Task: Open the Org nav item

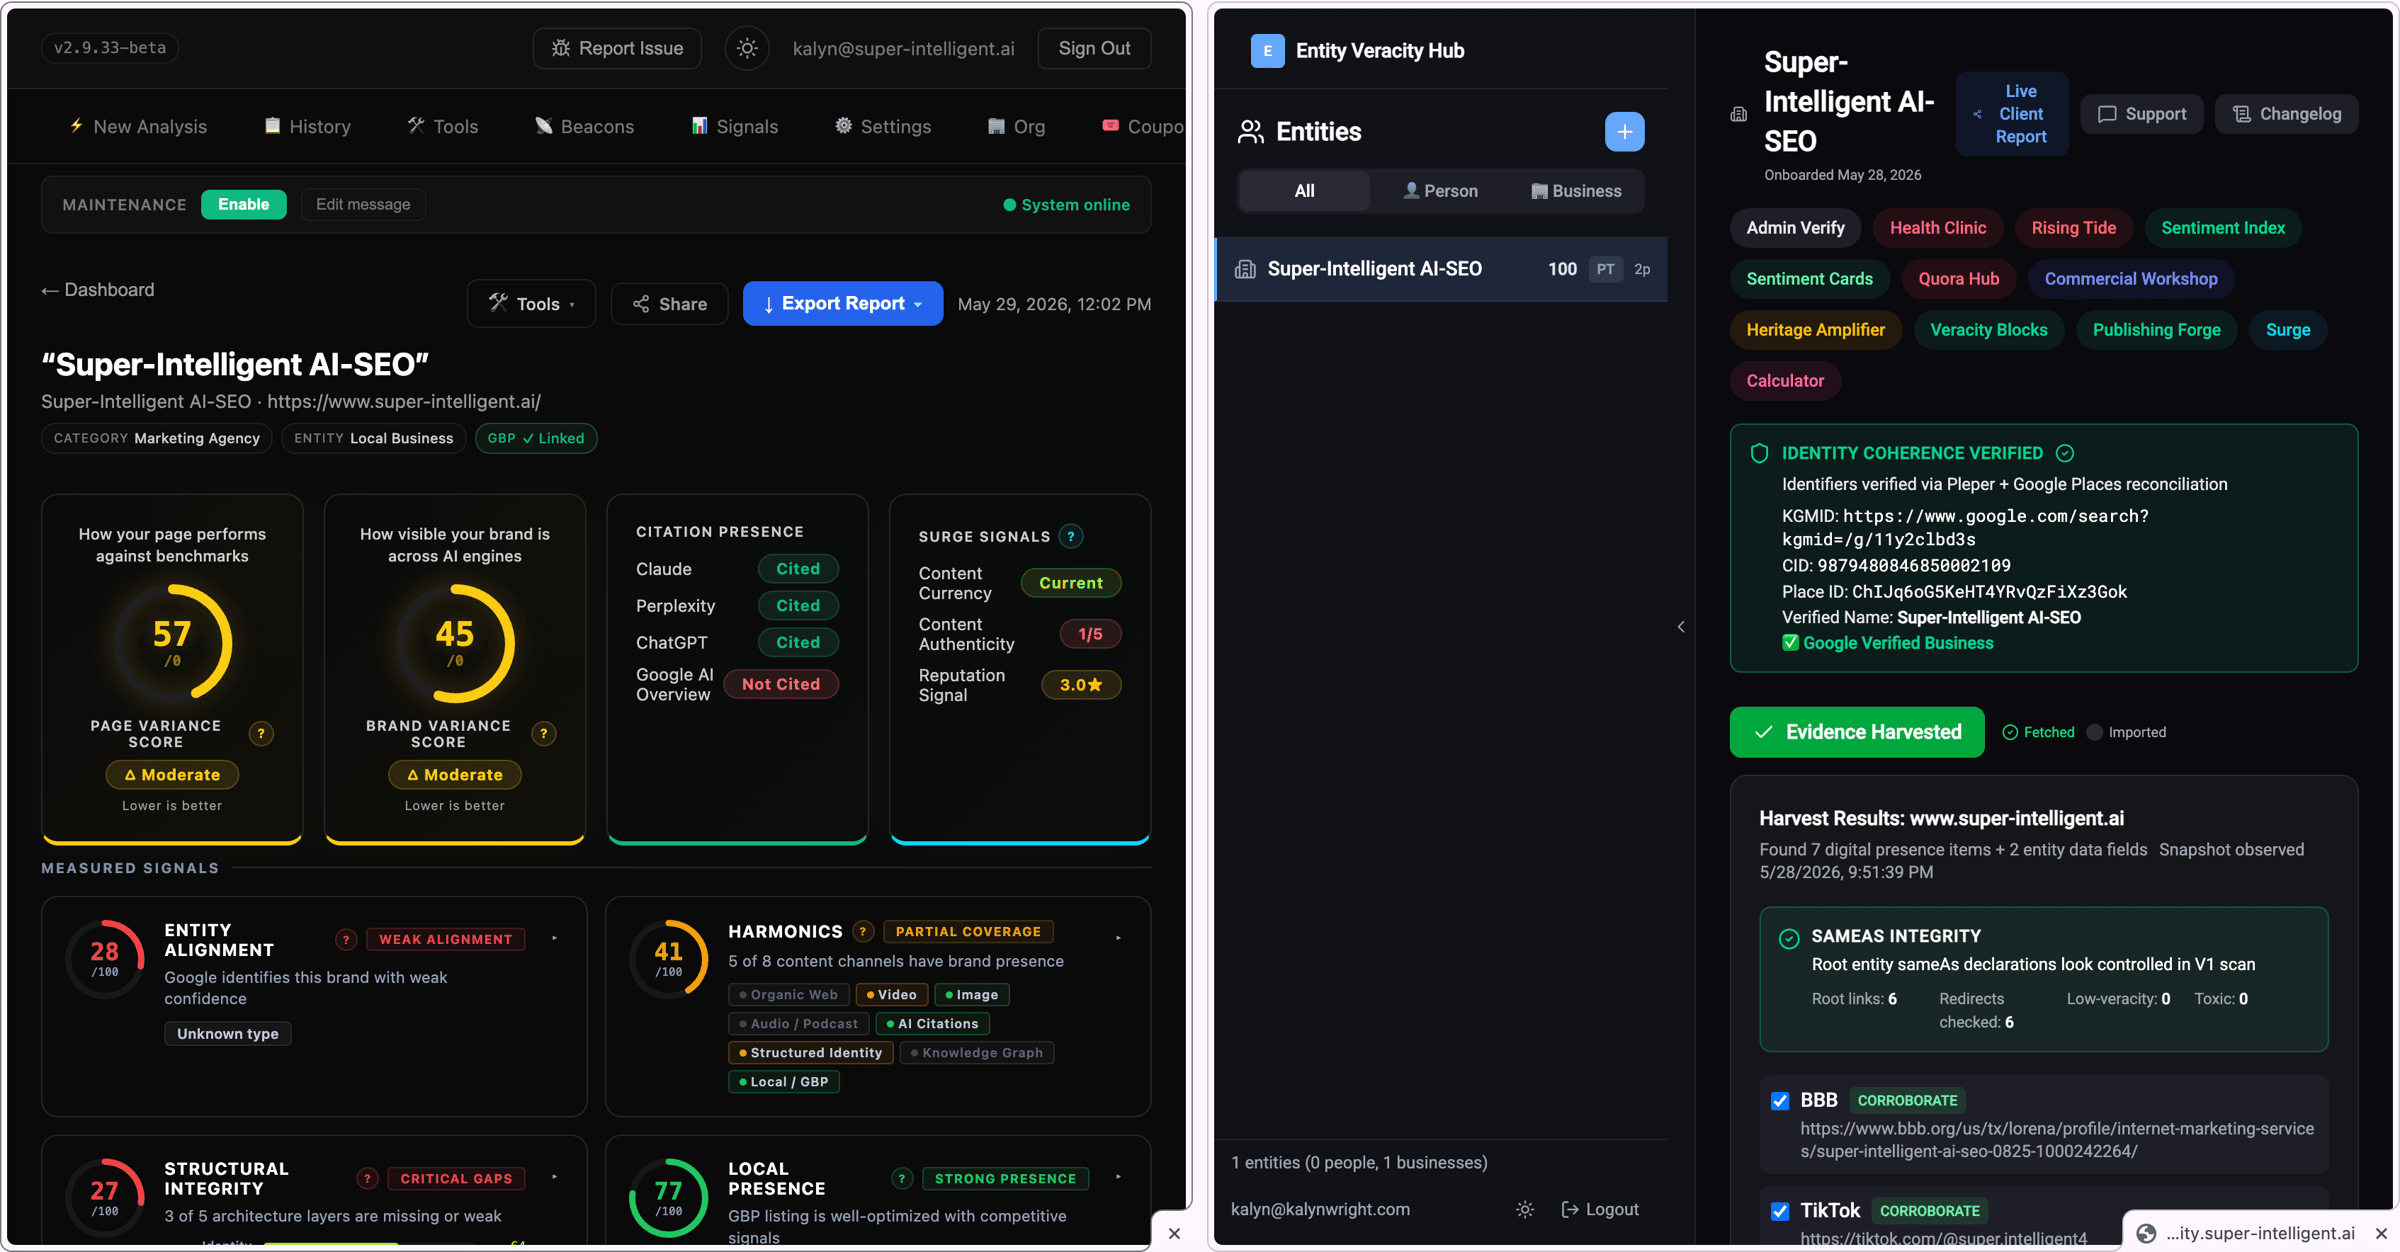Action: [1016, 126]
